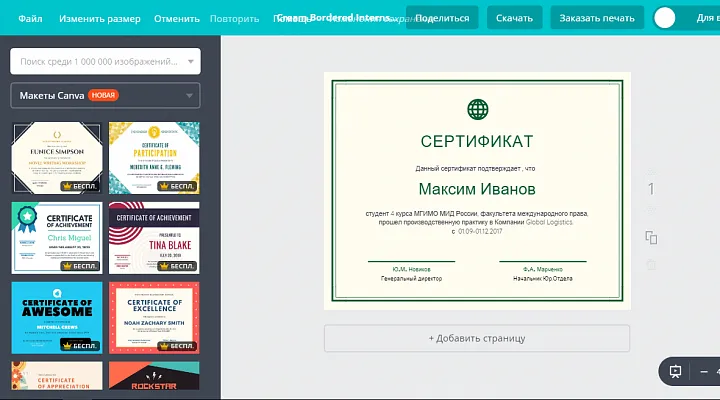
Task: Click Добавить страницу button
Action: 476,338
